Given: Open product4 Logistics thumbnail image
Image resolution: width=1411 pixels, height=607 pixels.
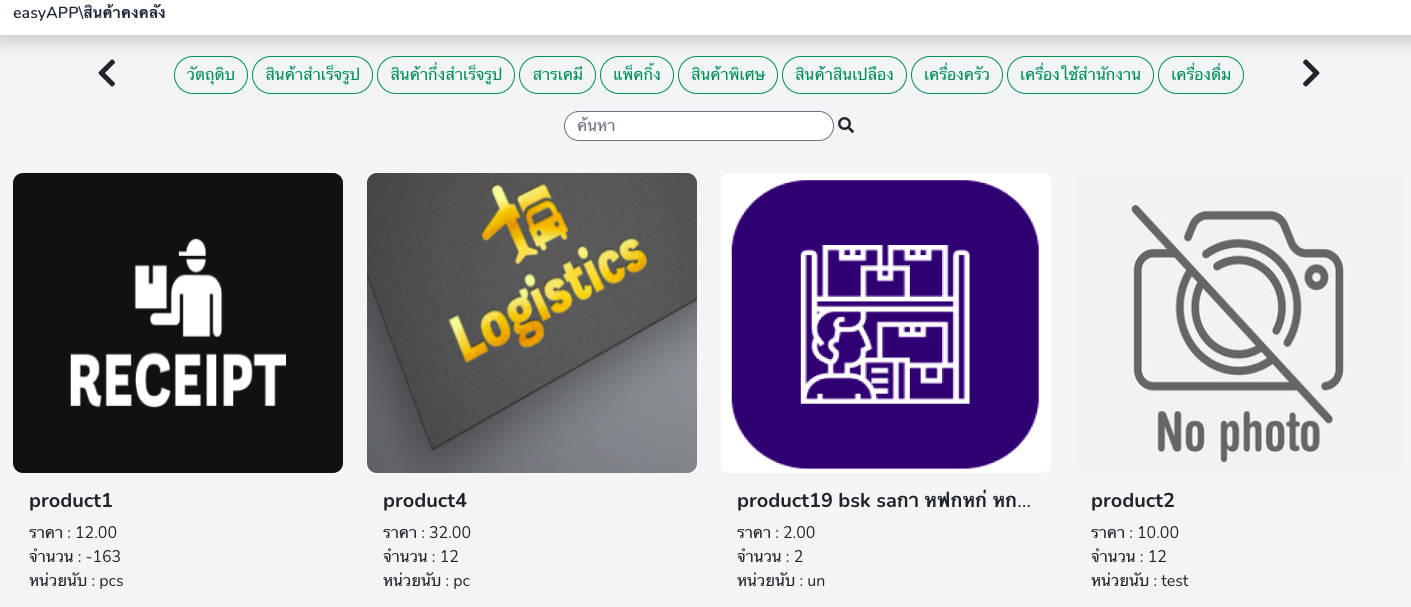Looking at the screenshot, I should (x=532, y=323).
